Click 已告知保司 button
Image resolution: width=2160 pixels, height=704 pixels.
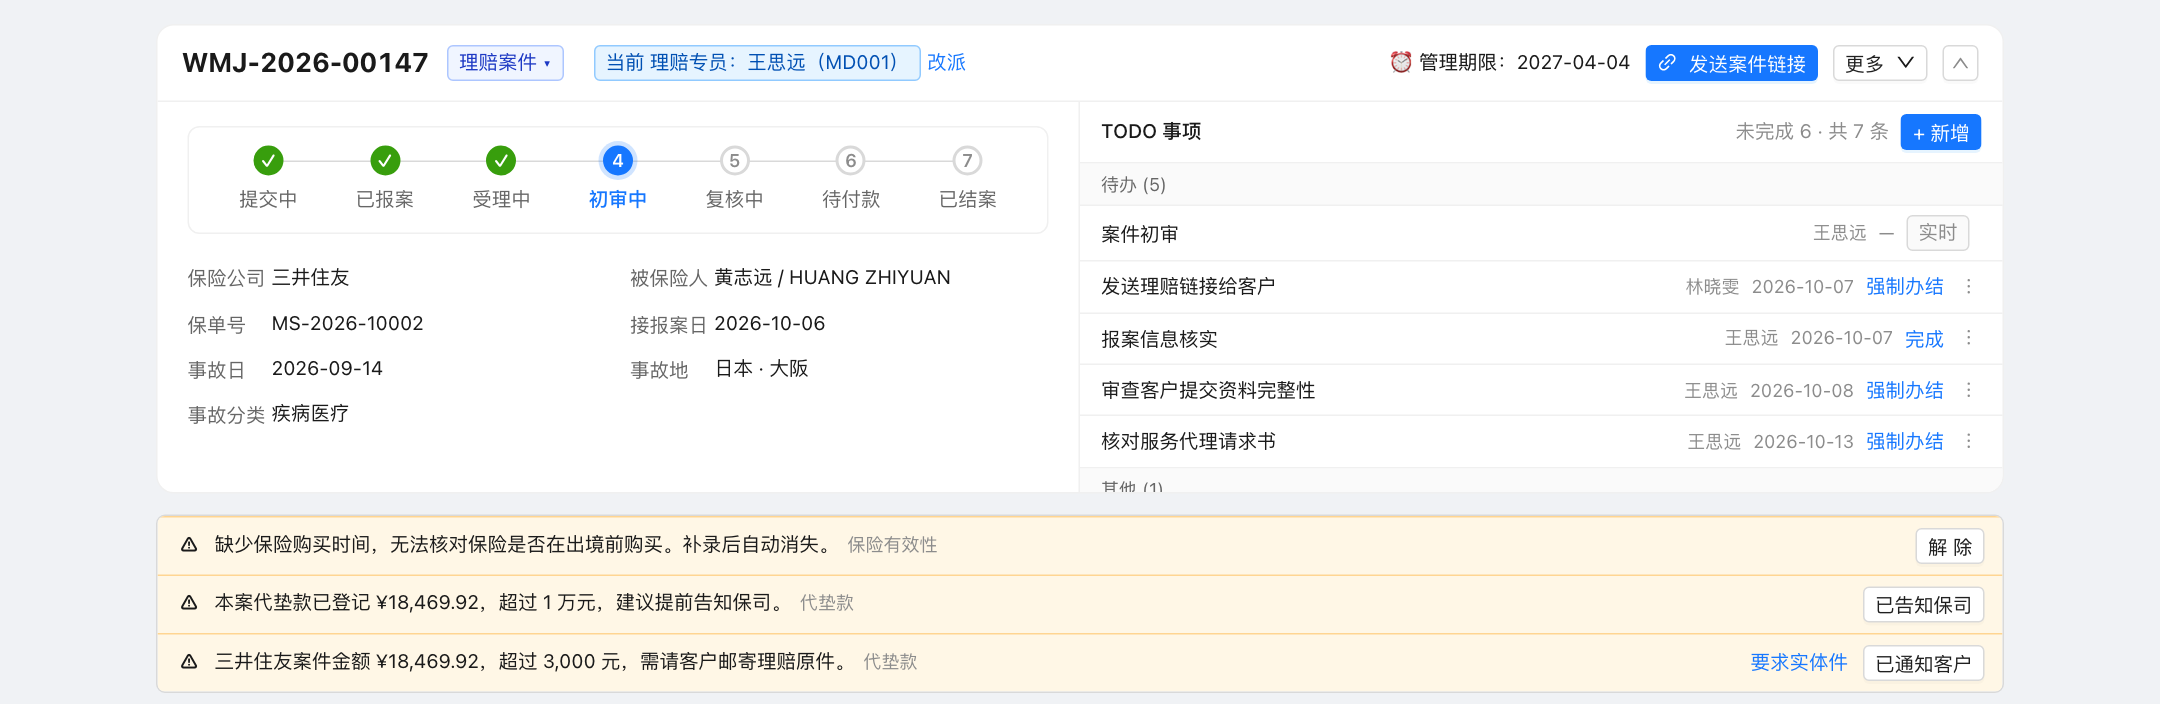[x=1923, y=605]
